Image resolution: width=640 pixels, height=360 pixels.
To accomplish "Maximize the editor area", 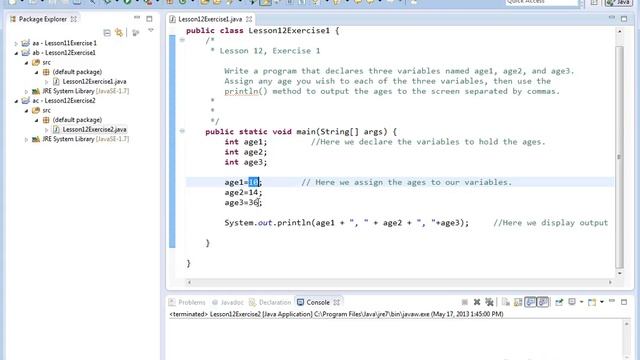I will [624, 19].
